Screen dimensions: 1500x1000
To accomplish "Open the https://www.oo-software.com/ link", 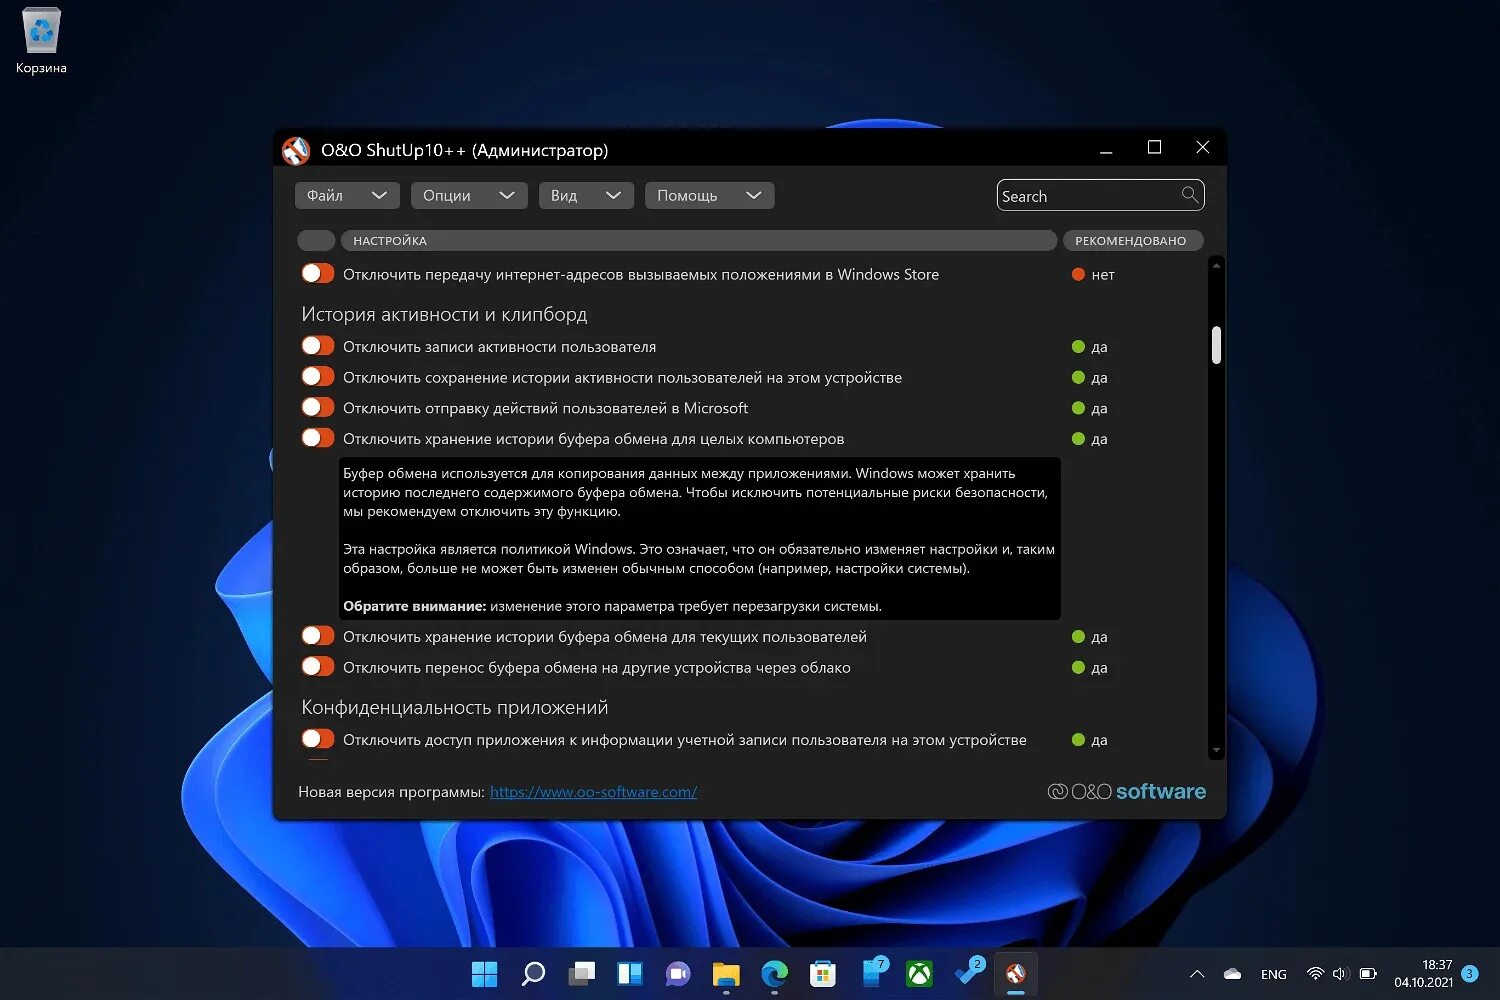I will pos(593,792).
